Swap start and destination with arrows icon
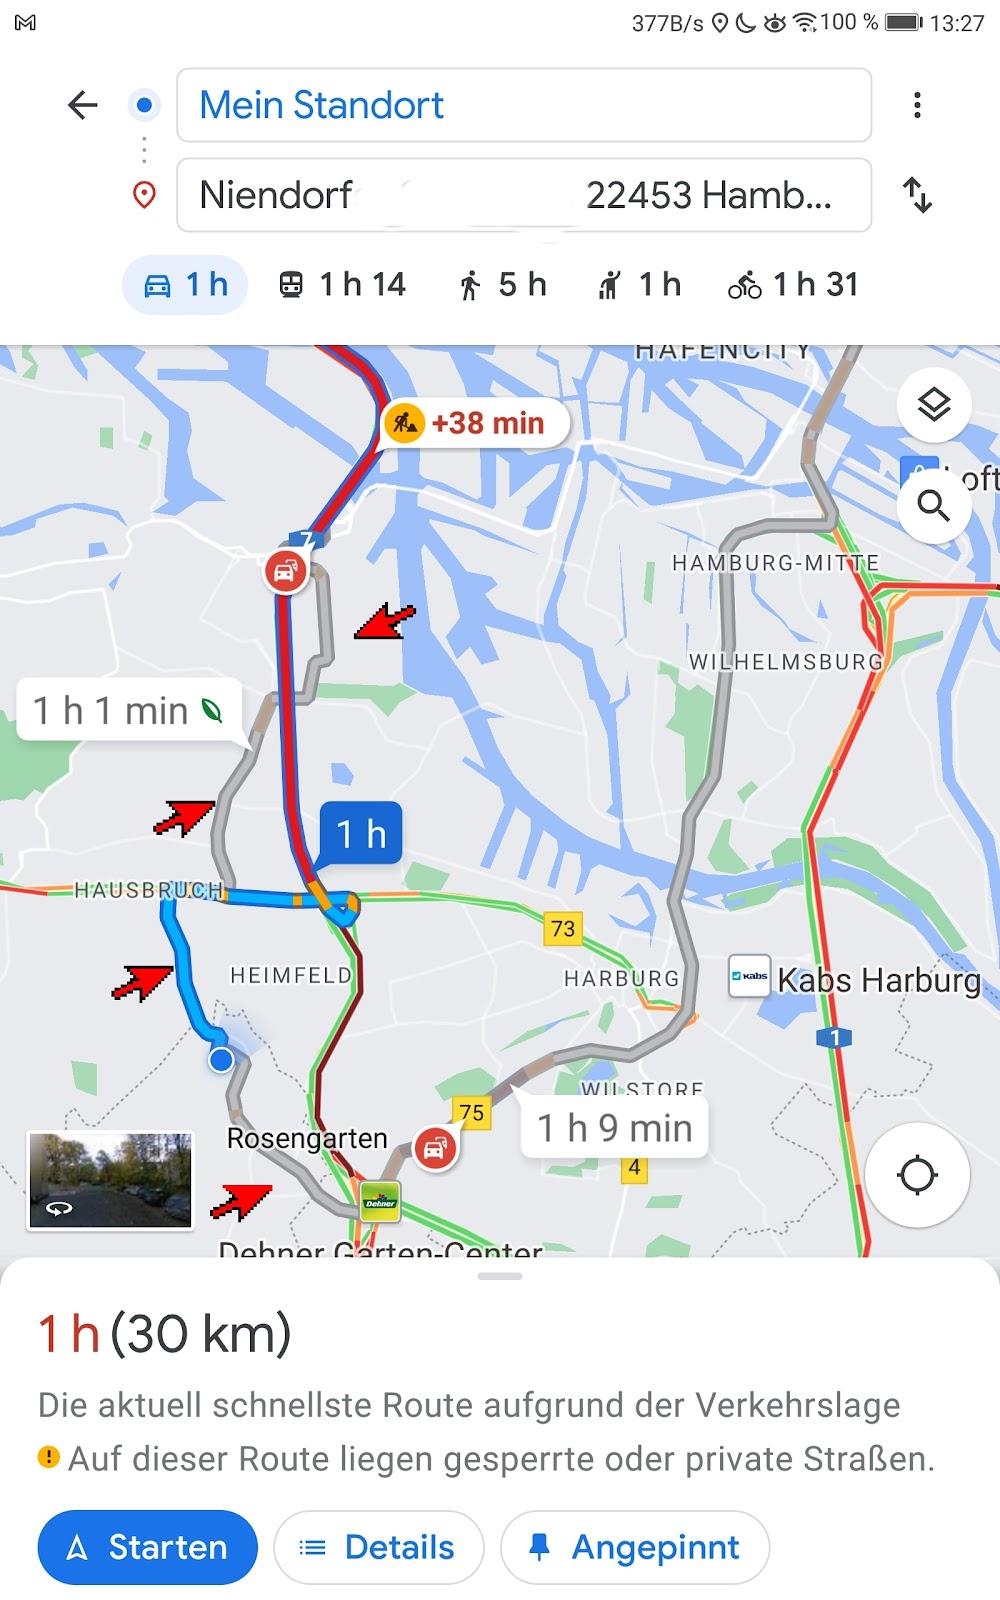 tap(917, 195)
